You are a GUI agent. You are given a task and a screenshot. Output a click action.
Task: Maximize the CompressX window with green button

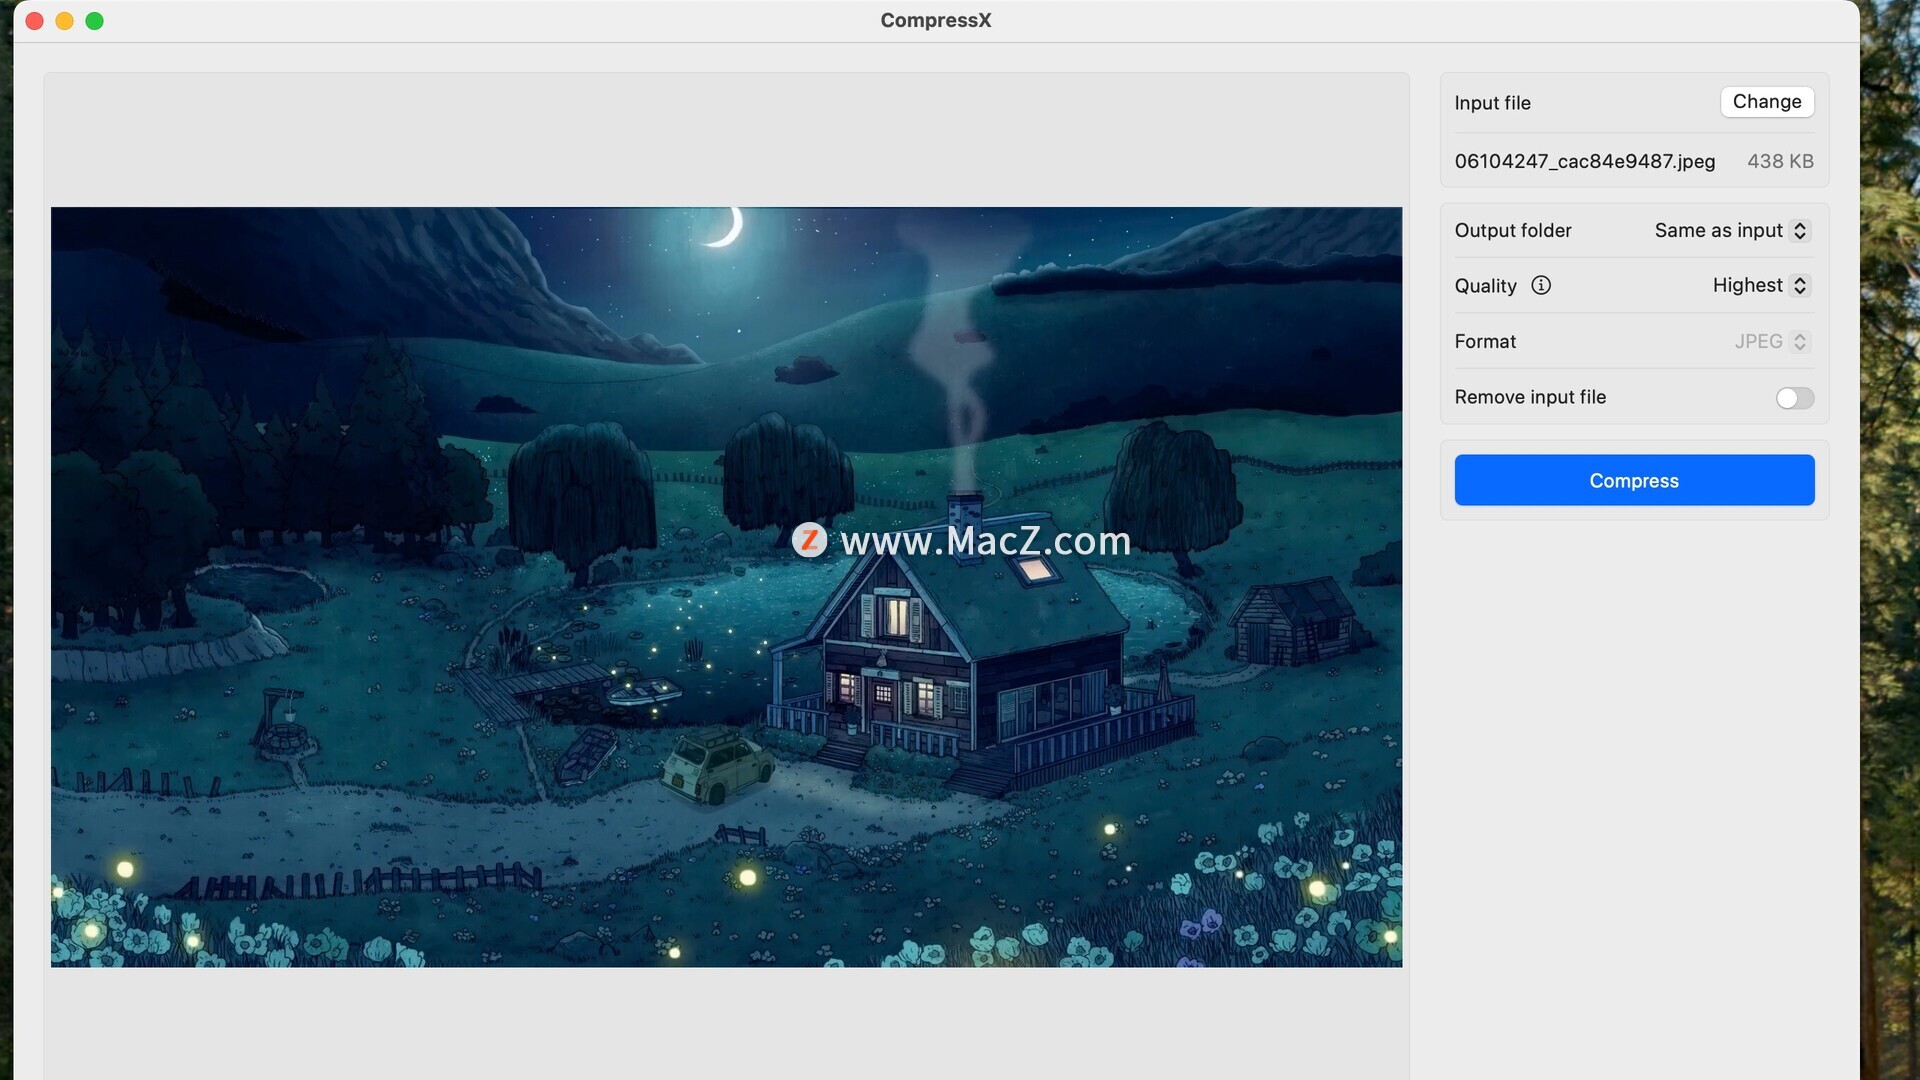coord(94,21)
